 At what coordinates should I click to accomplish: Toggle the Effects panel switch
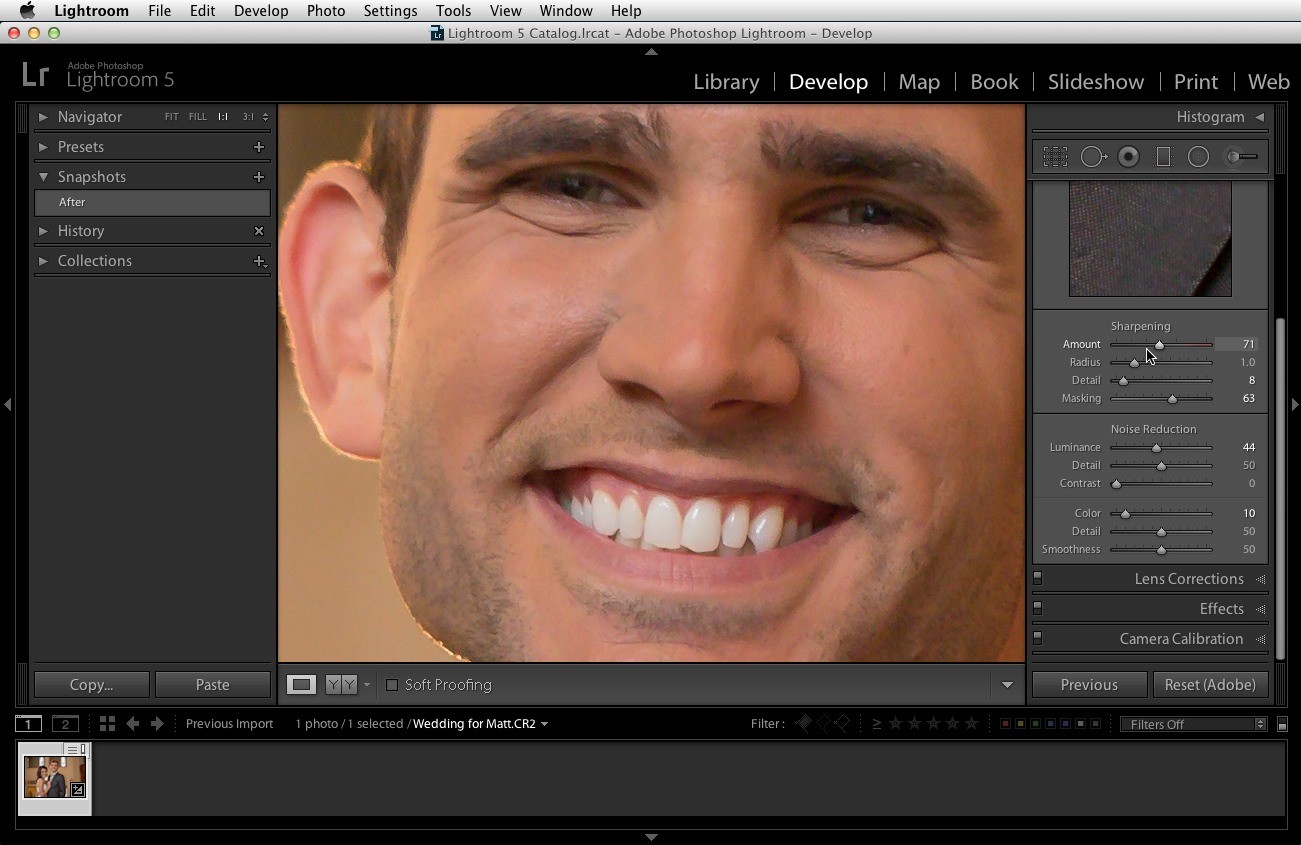coord(1038,609)
